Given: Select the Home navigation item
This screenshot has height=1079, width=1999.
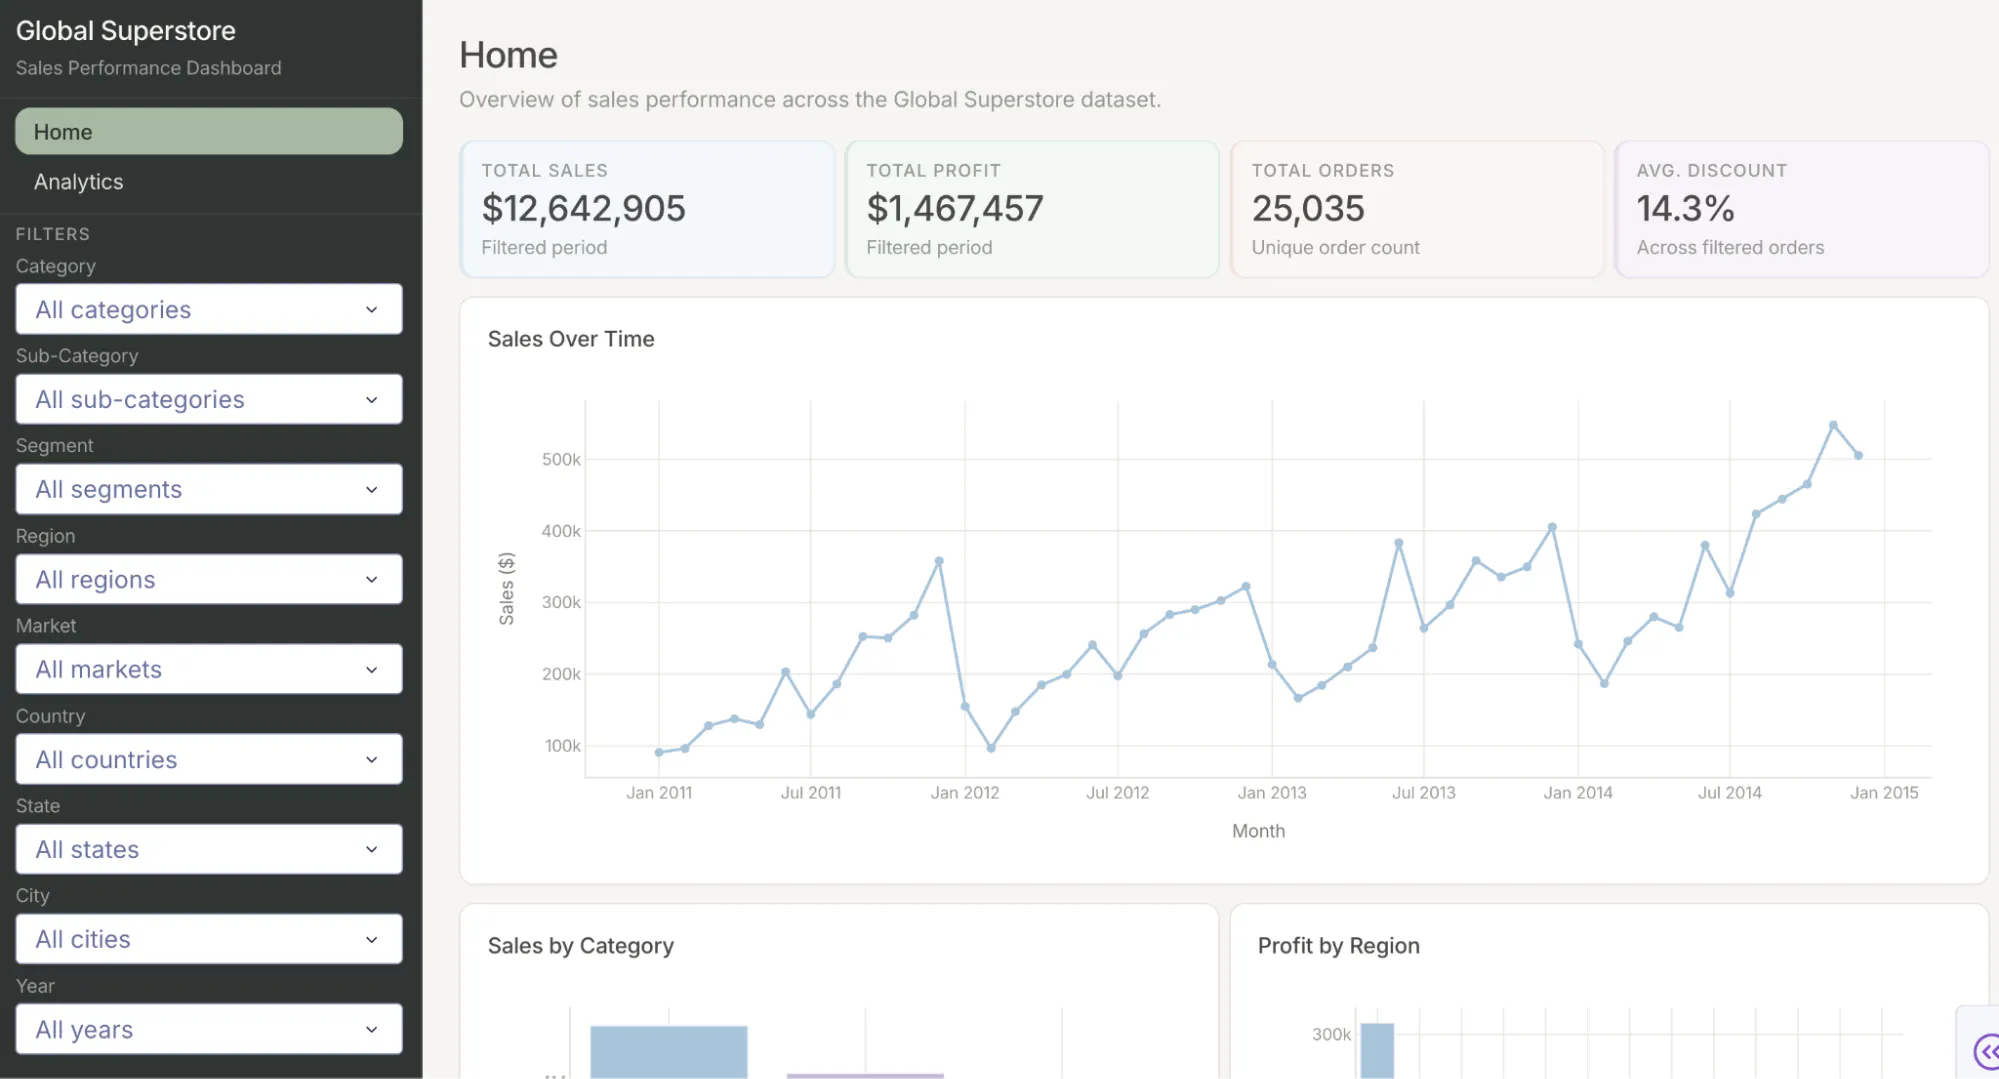Looking at the screenshot, I should click(209, 131).
